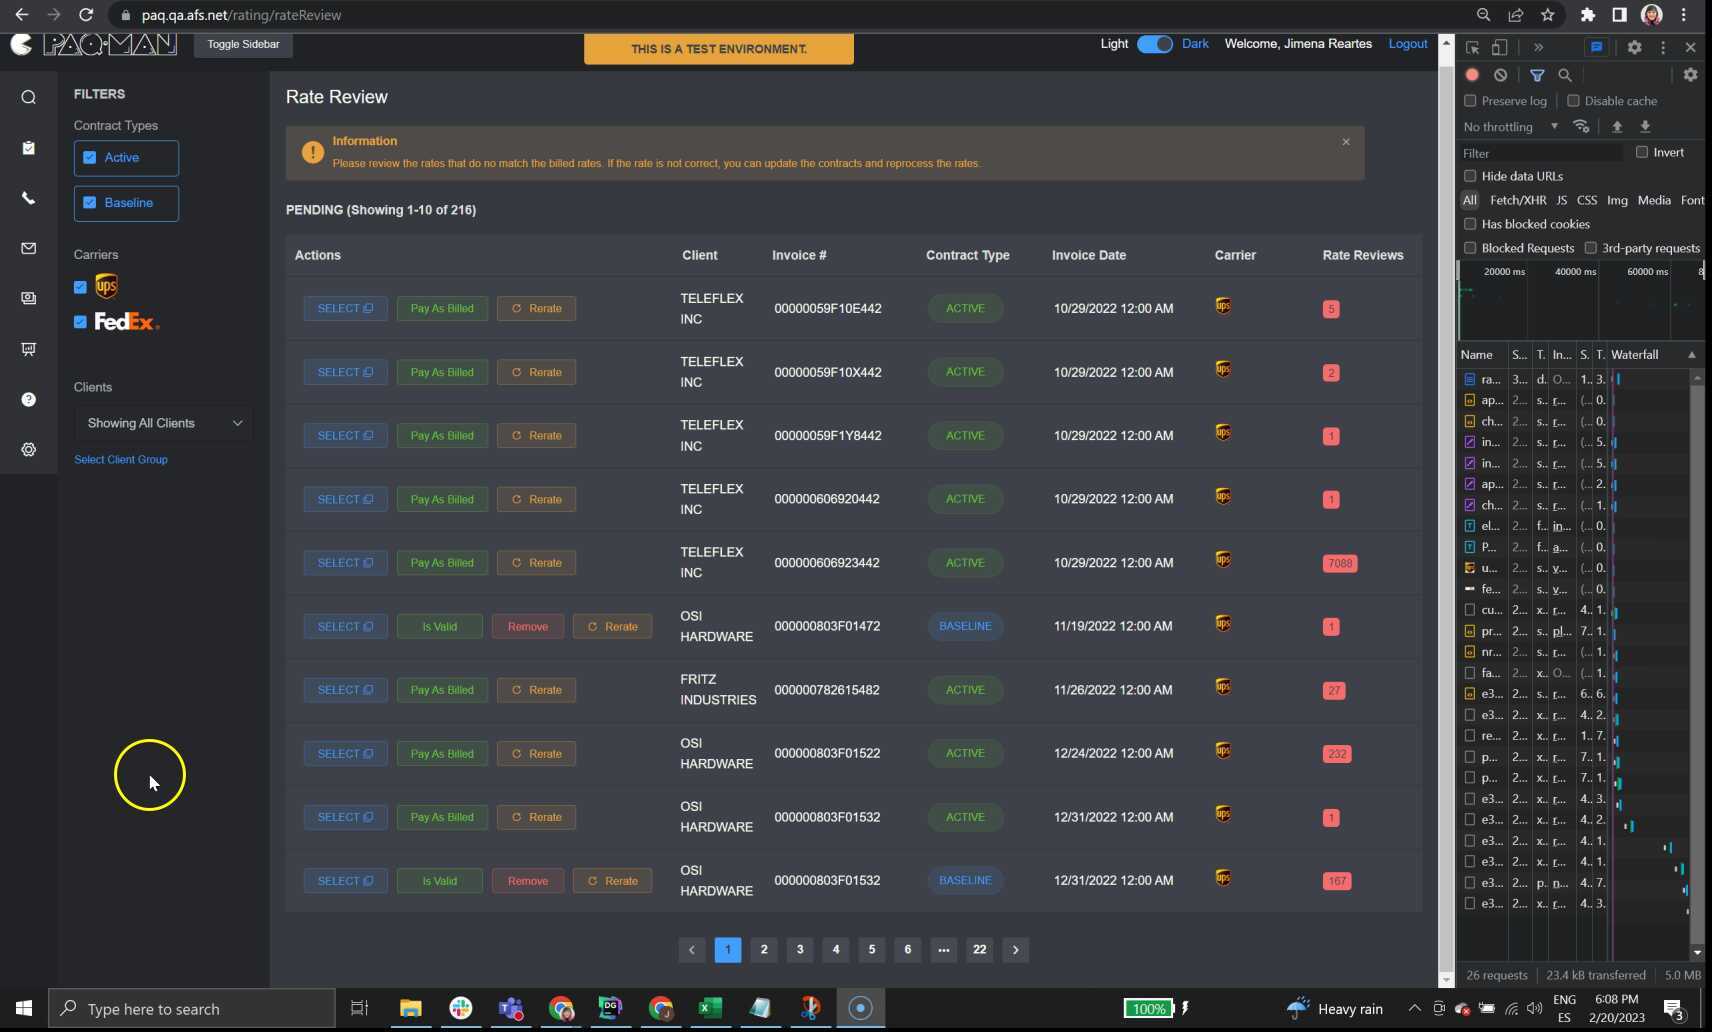Open the mail envelope icon in sidebar
The image size is (1712, 1032).
tap(28, 248)
